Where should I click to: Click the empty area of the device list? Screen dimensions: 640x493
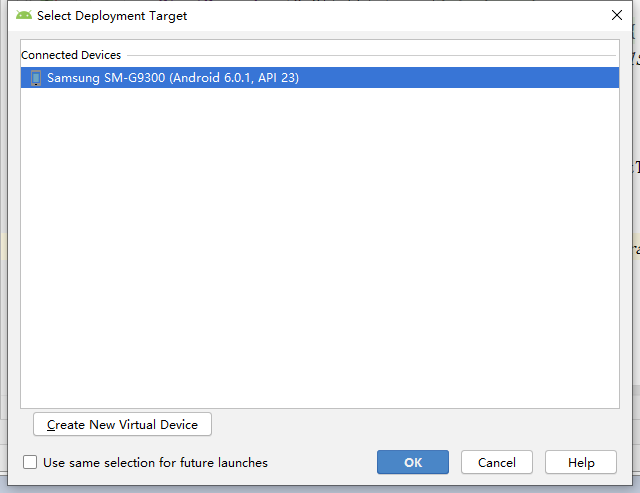coord(320,250)
